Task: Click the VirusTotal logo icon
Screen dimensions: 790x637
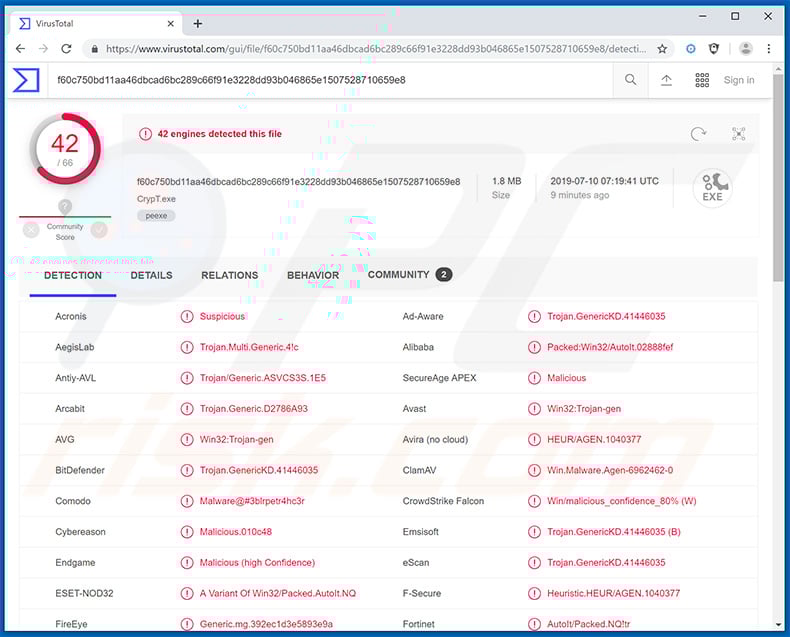Action: point(26,80)
